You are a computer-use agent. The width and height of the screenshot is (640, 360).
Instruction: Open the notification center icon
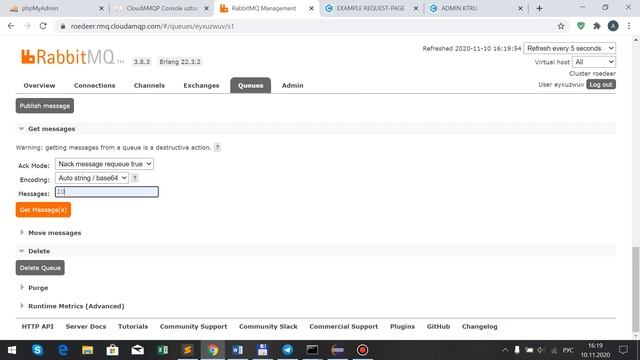(623, 350)
